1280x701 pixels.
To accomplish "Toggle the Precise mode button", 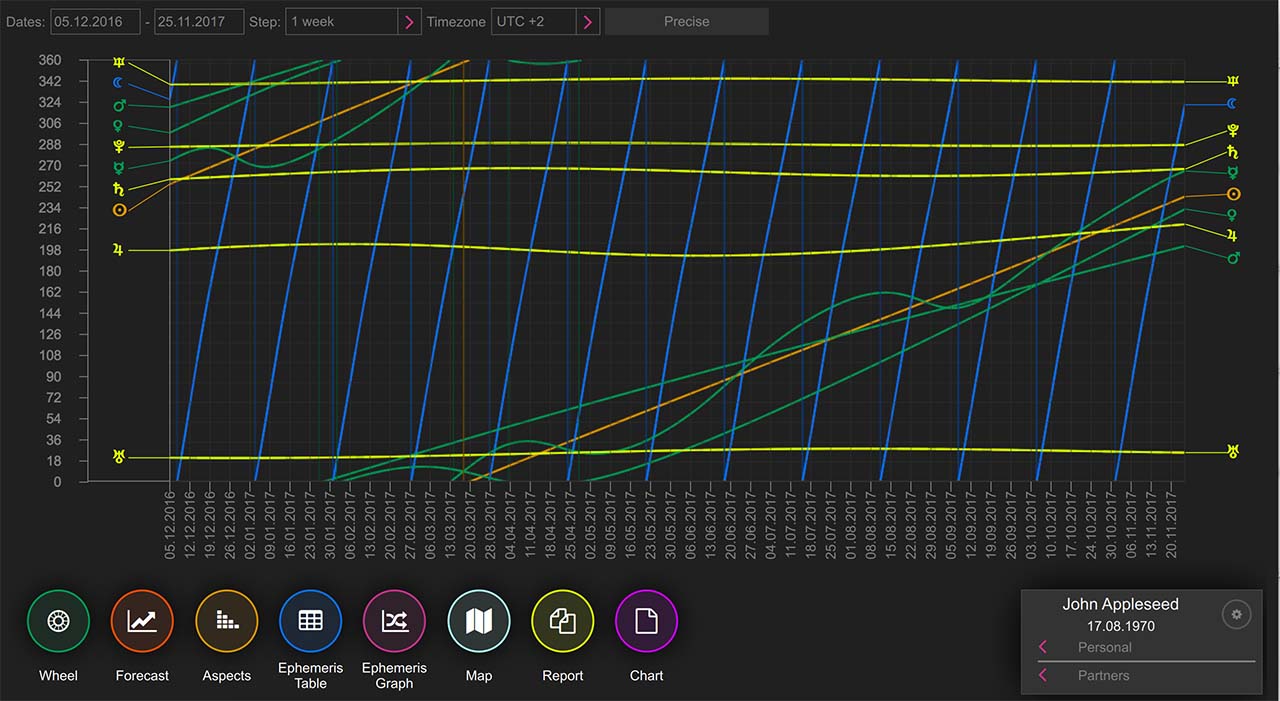I will point(686,22).
